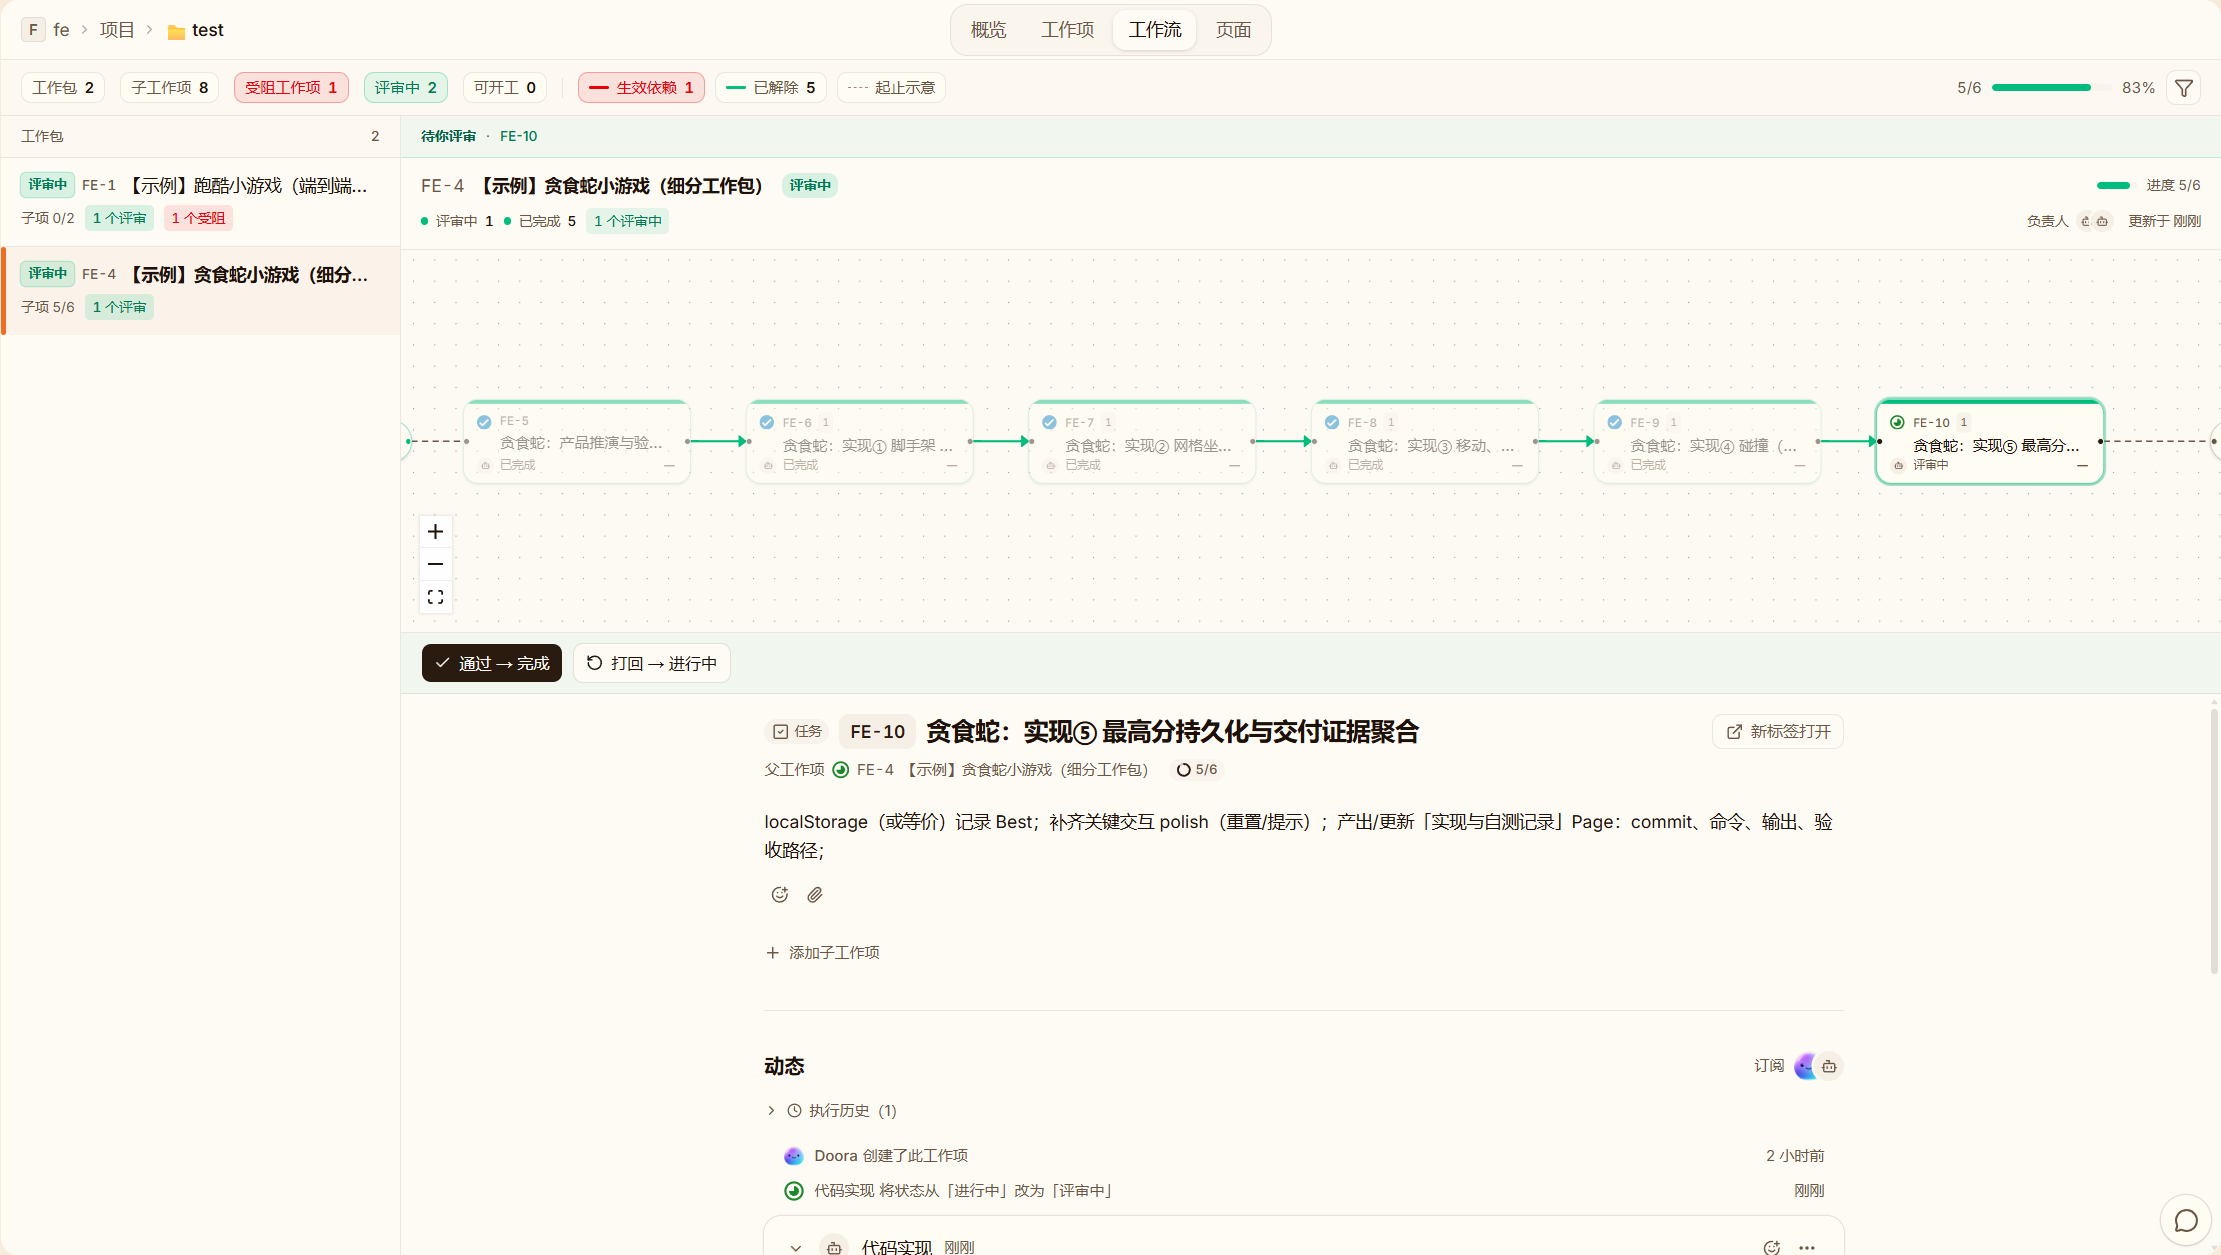Click the 1 个受阻 badge

[x=198, y=218]
